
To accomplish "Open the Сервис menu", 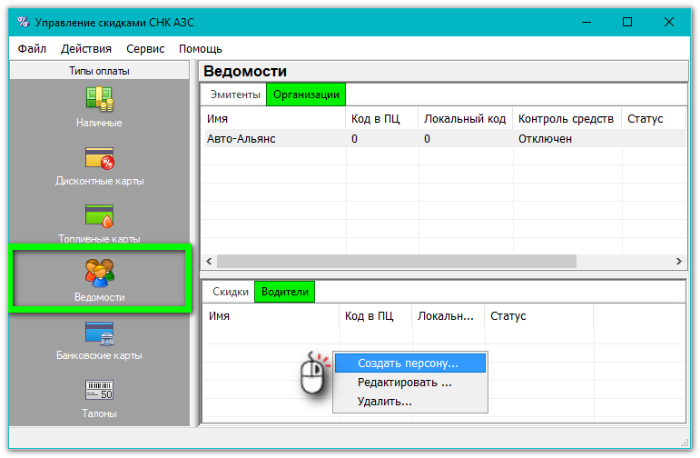I will (146, 48).
